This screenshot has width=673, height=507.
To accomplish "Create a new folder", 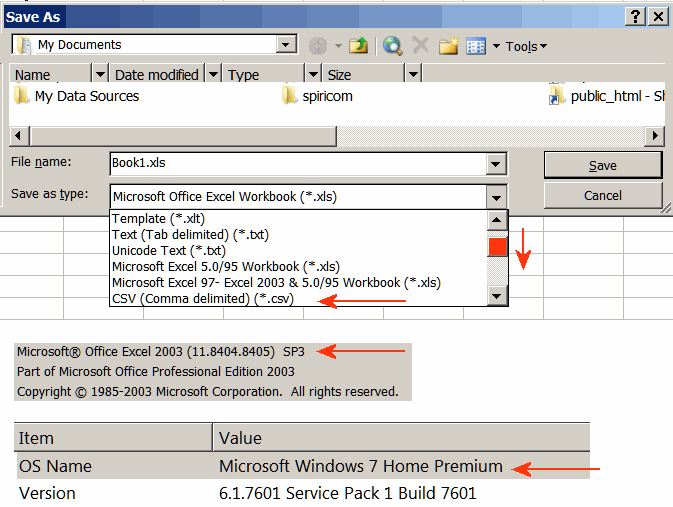I will (x=449, y=46).
